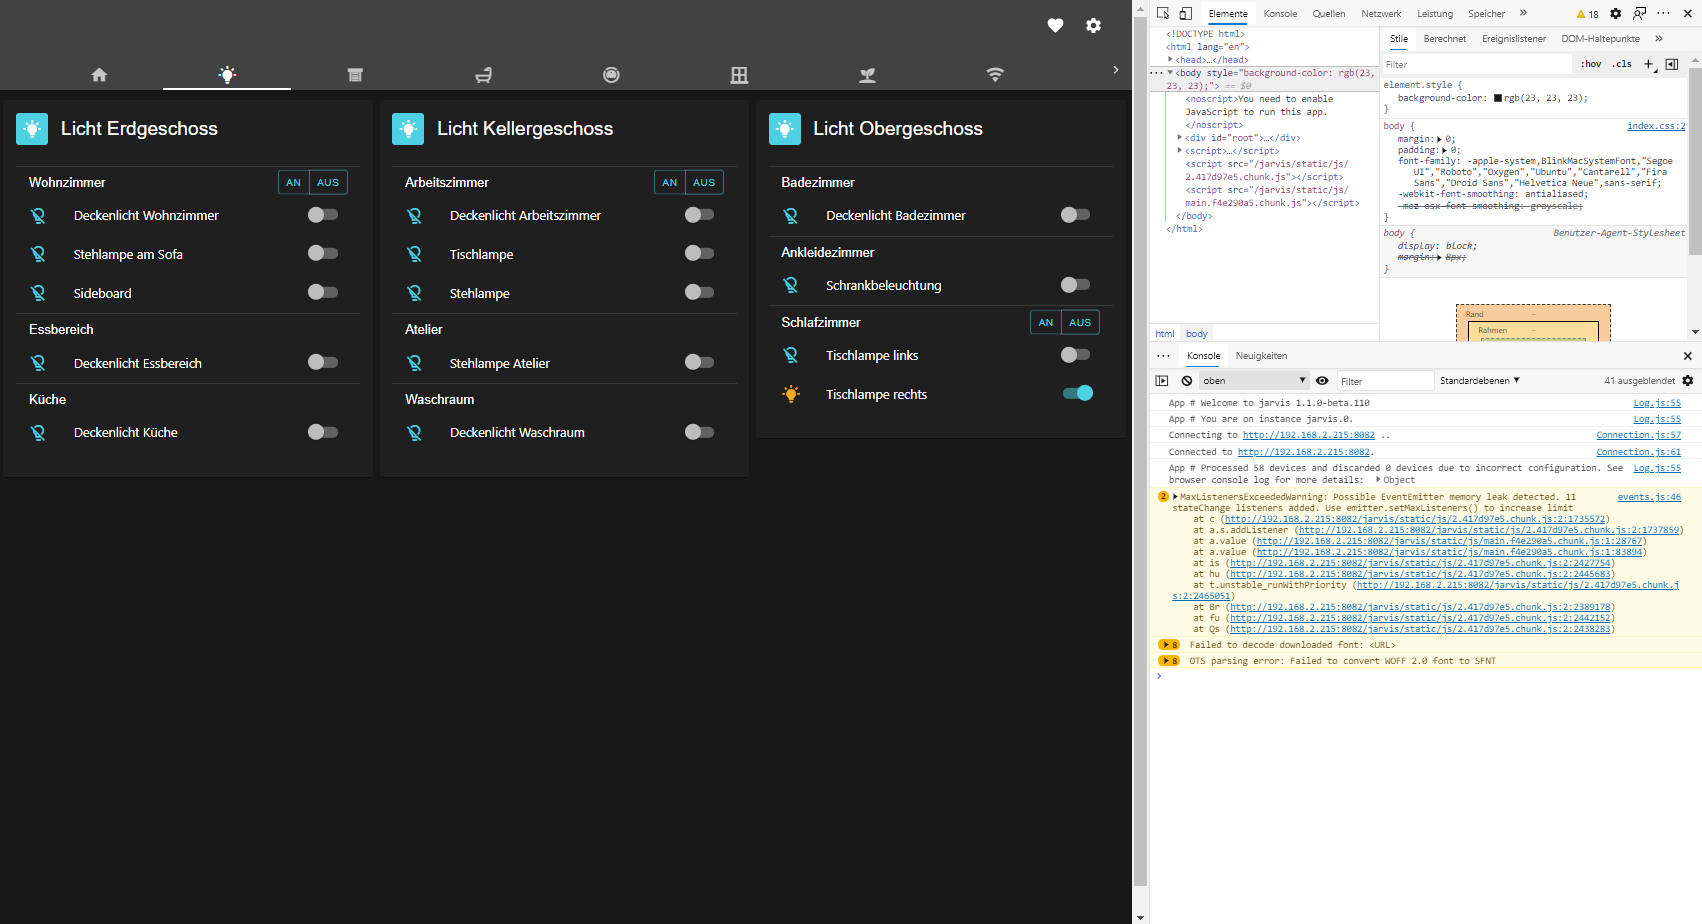Switch to Leistung DevTools tab
This screenshot has height=924, width=1702.
click(x=1435, y=14)
